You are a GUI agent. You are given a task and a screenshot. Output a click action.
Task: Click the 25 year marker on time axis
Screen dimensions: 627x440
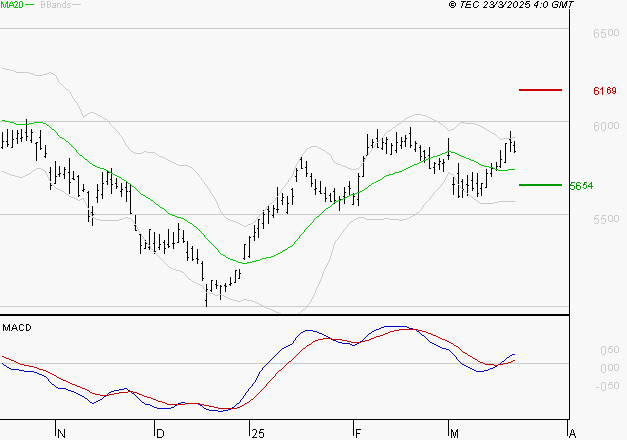(x=258, y=434)
